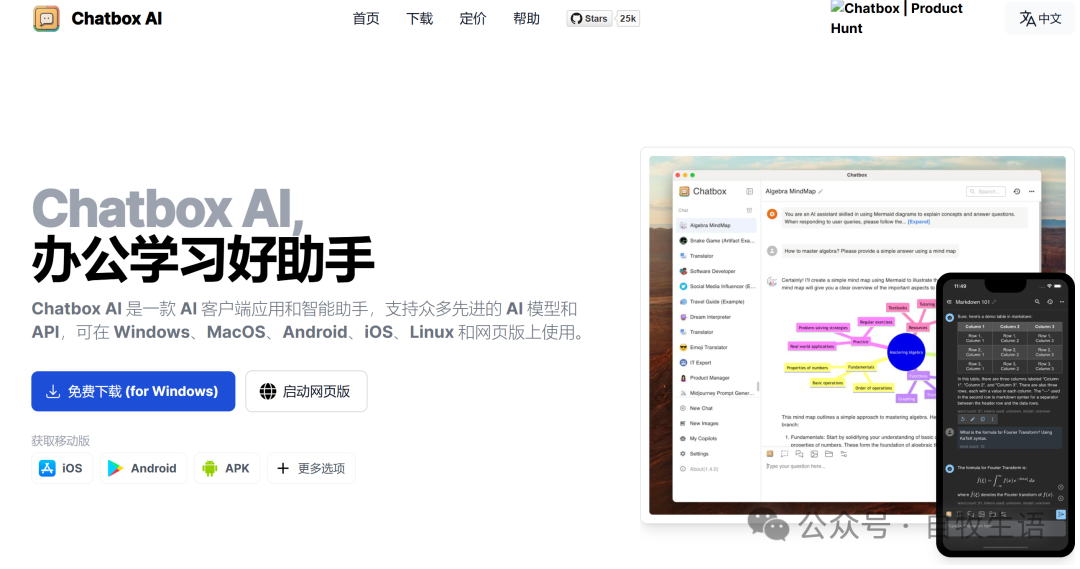Select IT Expert in the preview sidebar
The height and width of the screenshot is (569, 1080).
point(716,362)
